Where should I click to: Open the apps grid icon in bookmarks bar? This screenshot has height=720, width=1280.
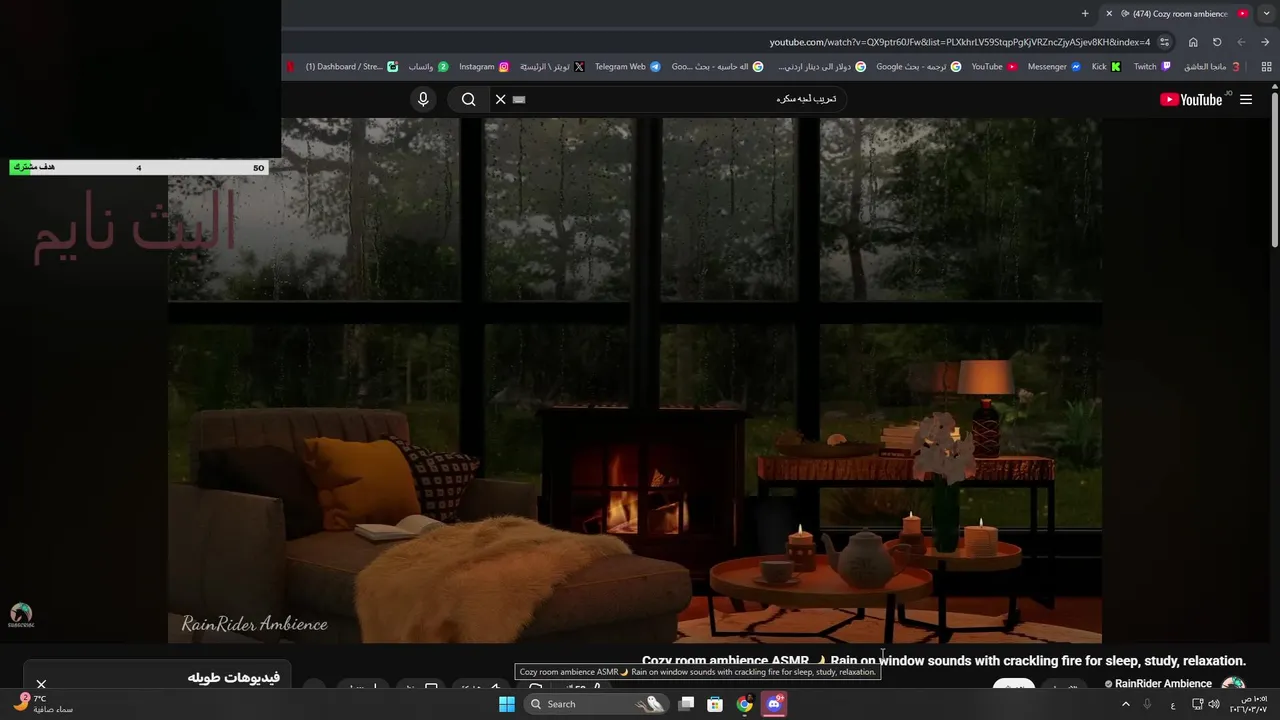click(x=1266, y=67)
